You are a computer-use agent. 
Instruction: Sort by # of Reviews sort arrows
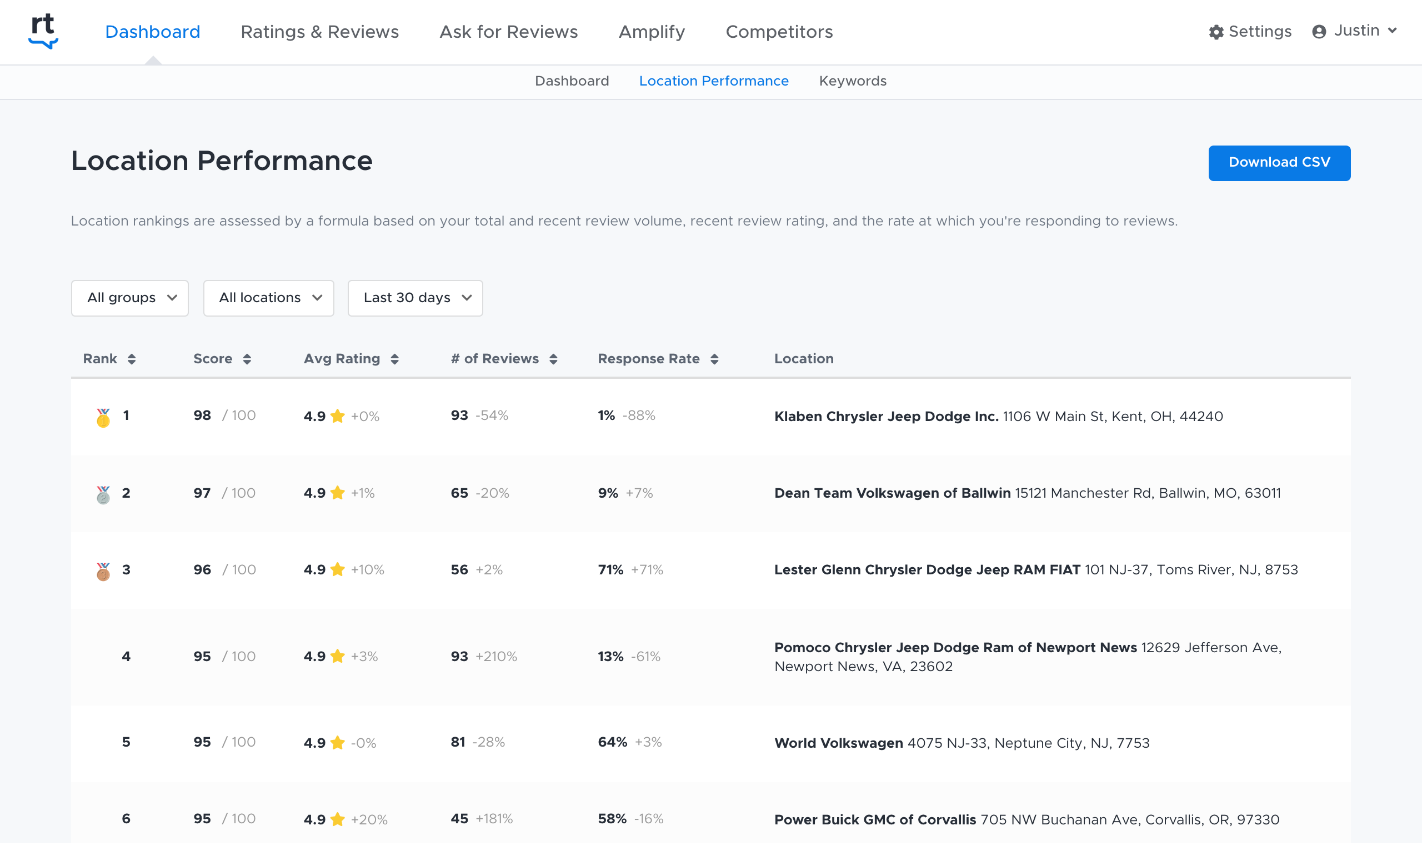553,359
